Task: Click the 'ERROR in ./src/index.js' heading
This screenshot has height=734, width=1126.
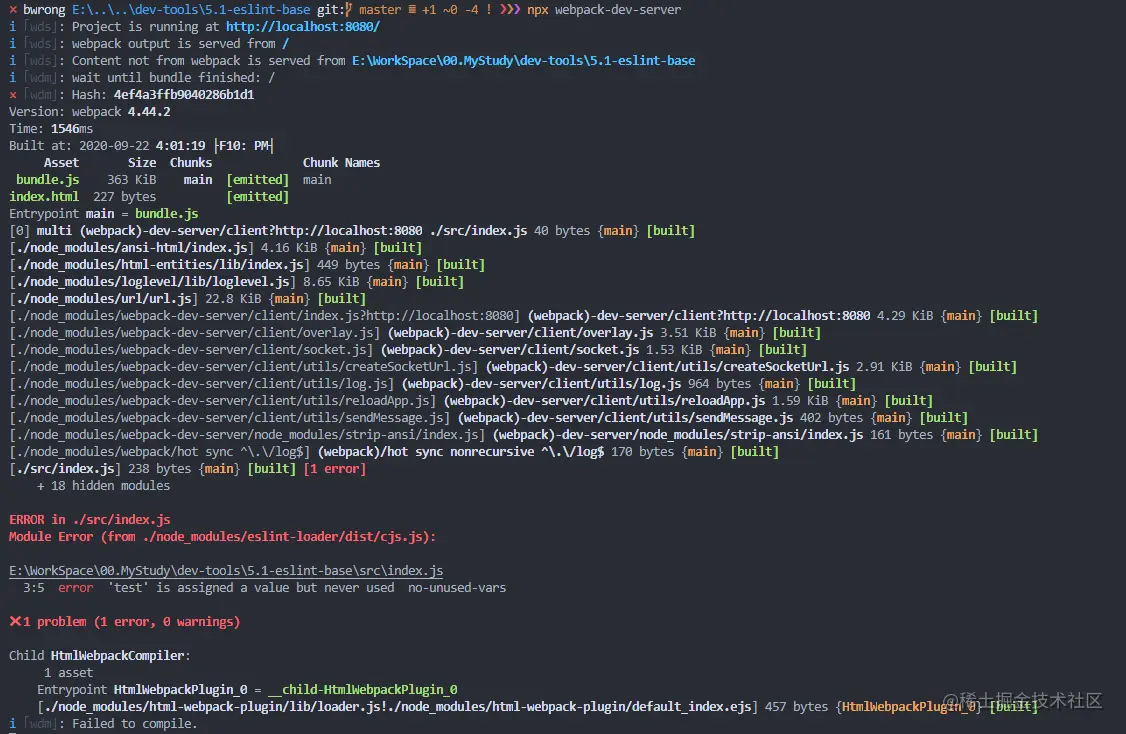Action: 90,519
